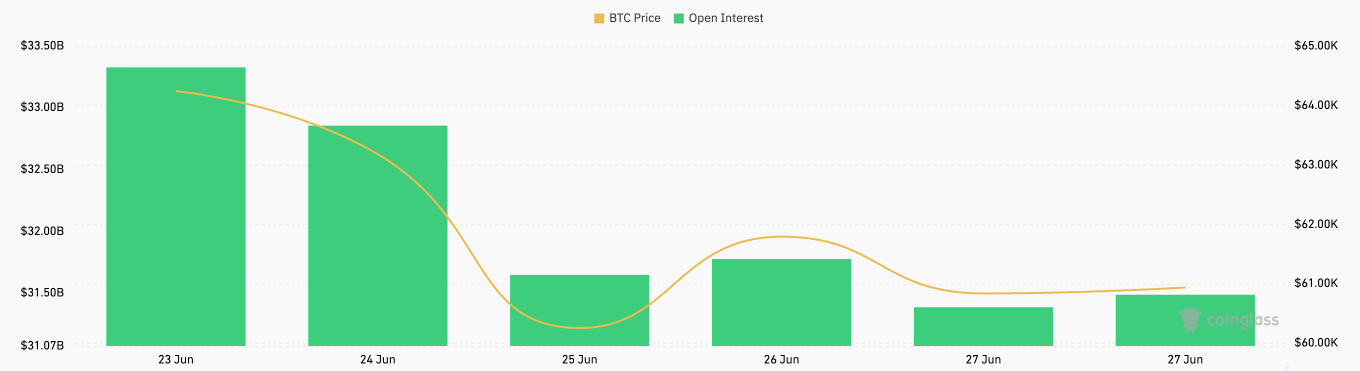
Task: Toggle the BTC Price legend series
Action: pos(627,18)
